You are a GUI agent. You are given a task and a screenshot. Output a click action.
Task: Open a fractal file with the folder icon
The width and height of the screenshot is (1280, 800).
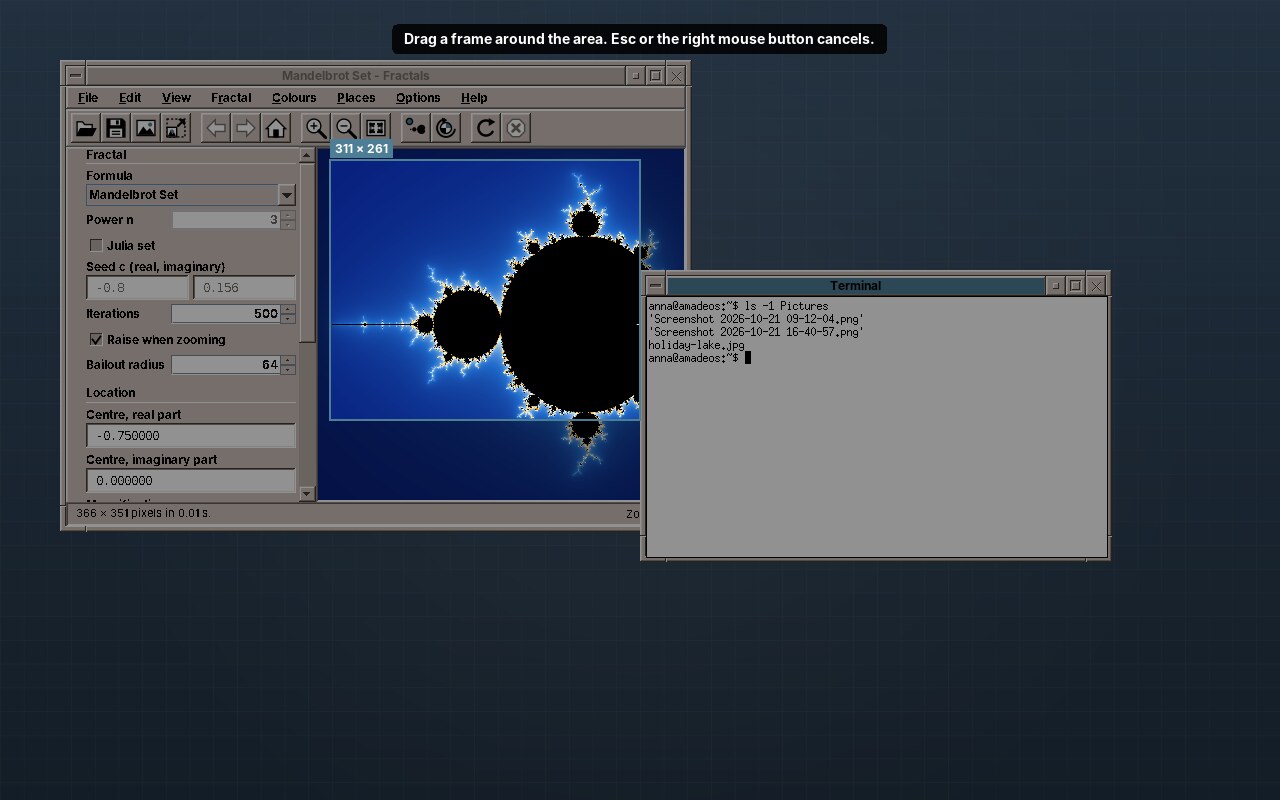[x=86, y=128]
